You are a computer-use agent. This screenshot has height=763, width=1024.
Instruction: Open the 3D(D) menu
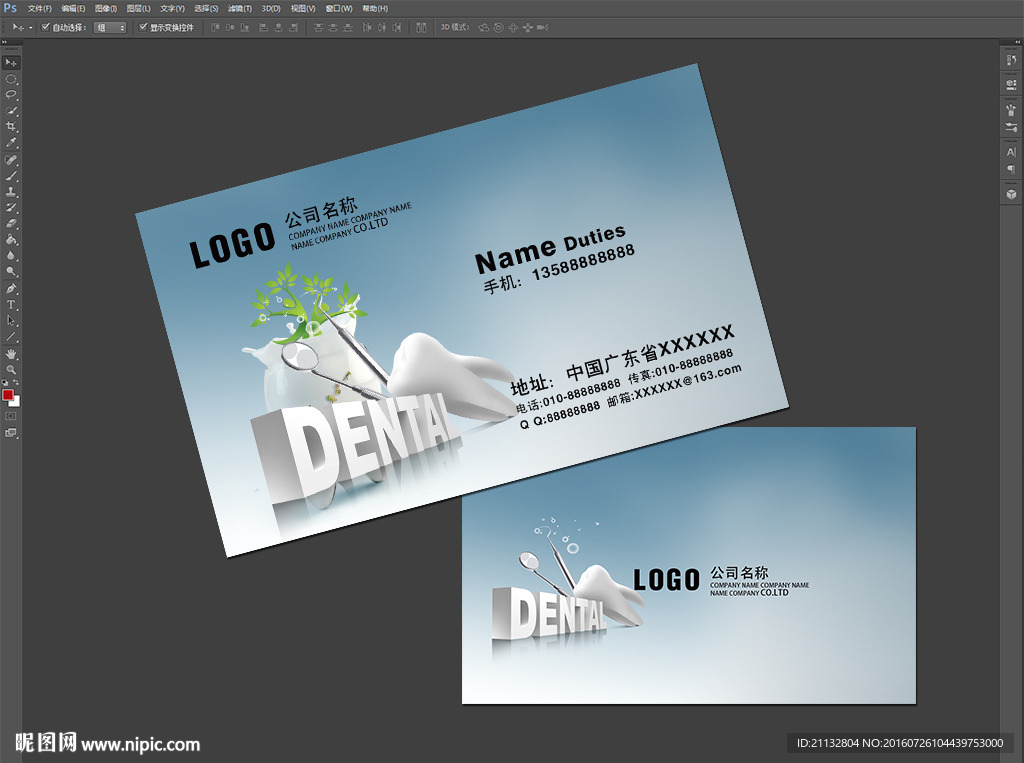271,8
